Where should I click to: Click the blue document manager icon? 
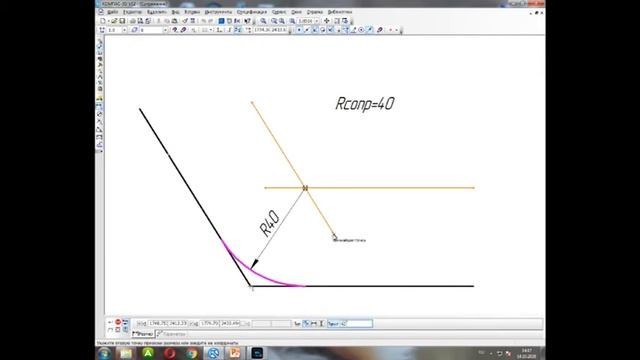[x=221, y=21]
